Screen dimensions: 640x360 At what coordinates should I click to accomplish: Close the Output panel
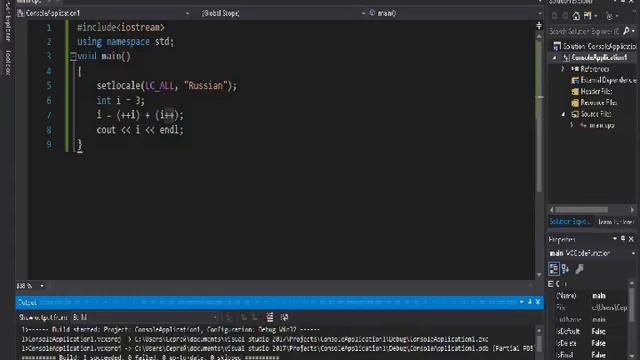538,302
